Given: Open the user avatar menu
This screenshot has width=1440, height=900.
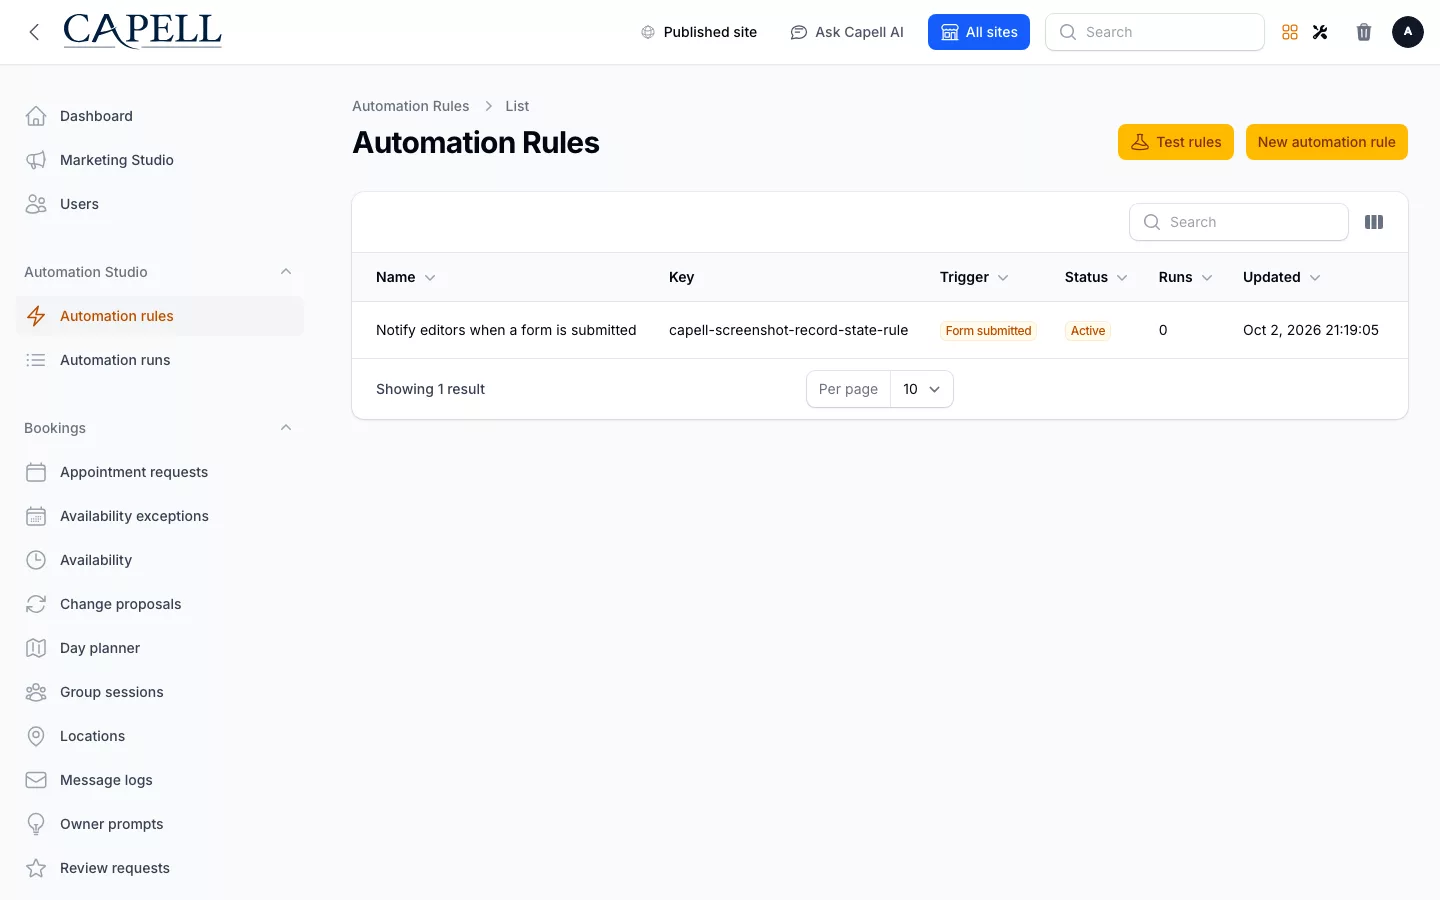Looking at the screenshot, I should [x=1408, y=32].
